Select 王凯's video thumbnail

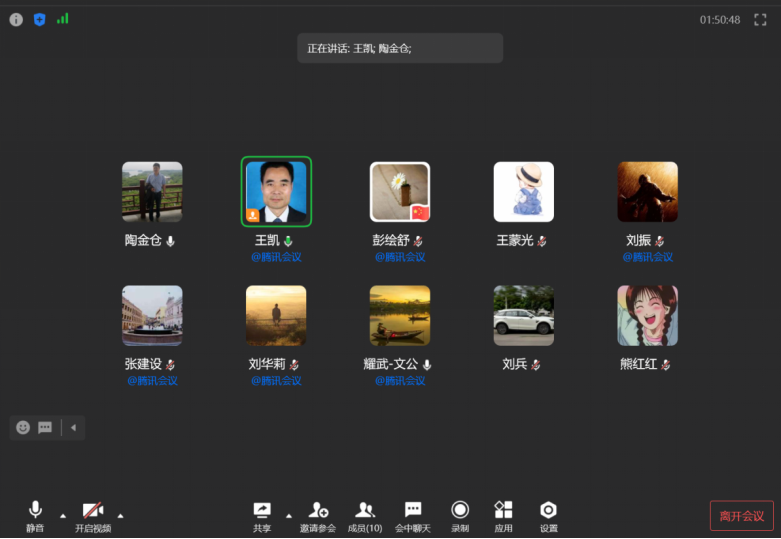tap(277, 192)
